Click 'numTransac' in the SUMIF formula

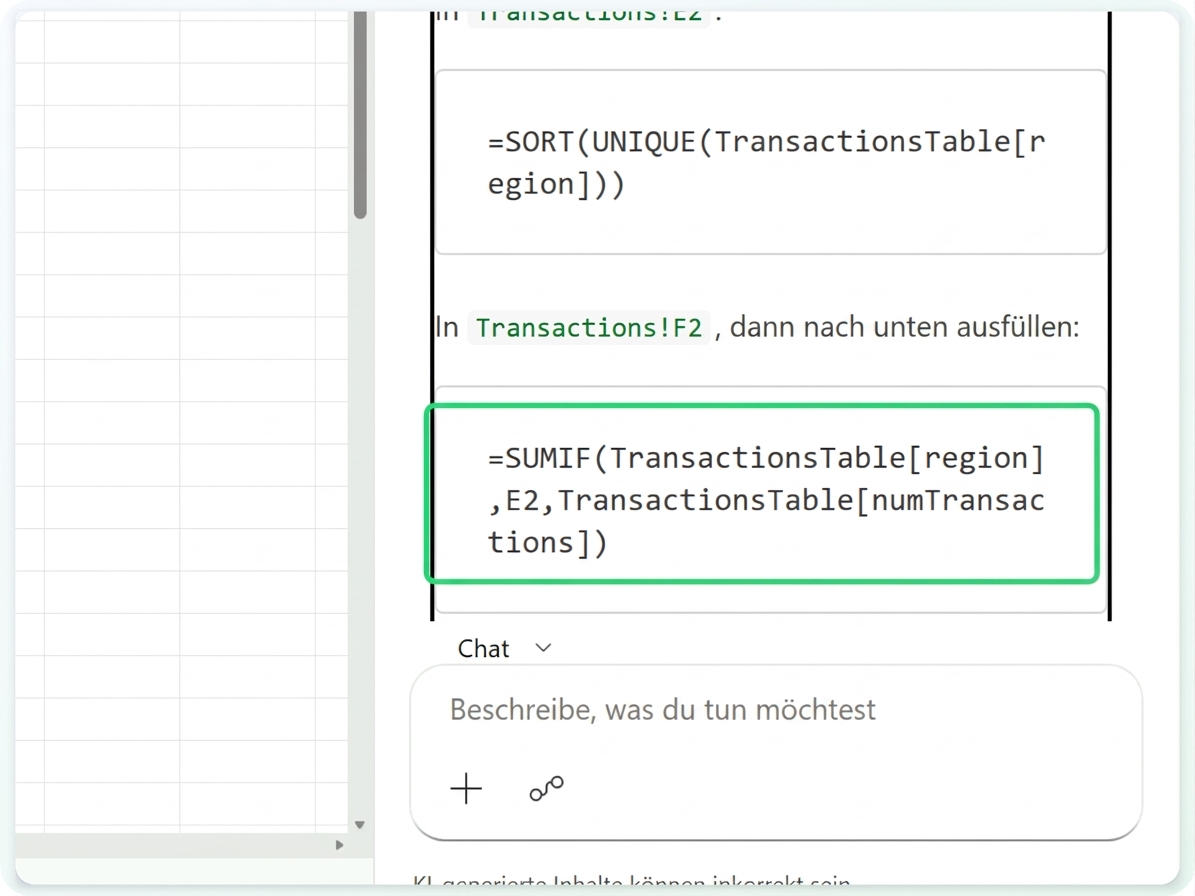tap(958, 501)
